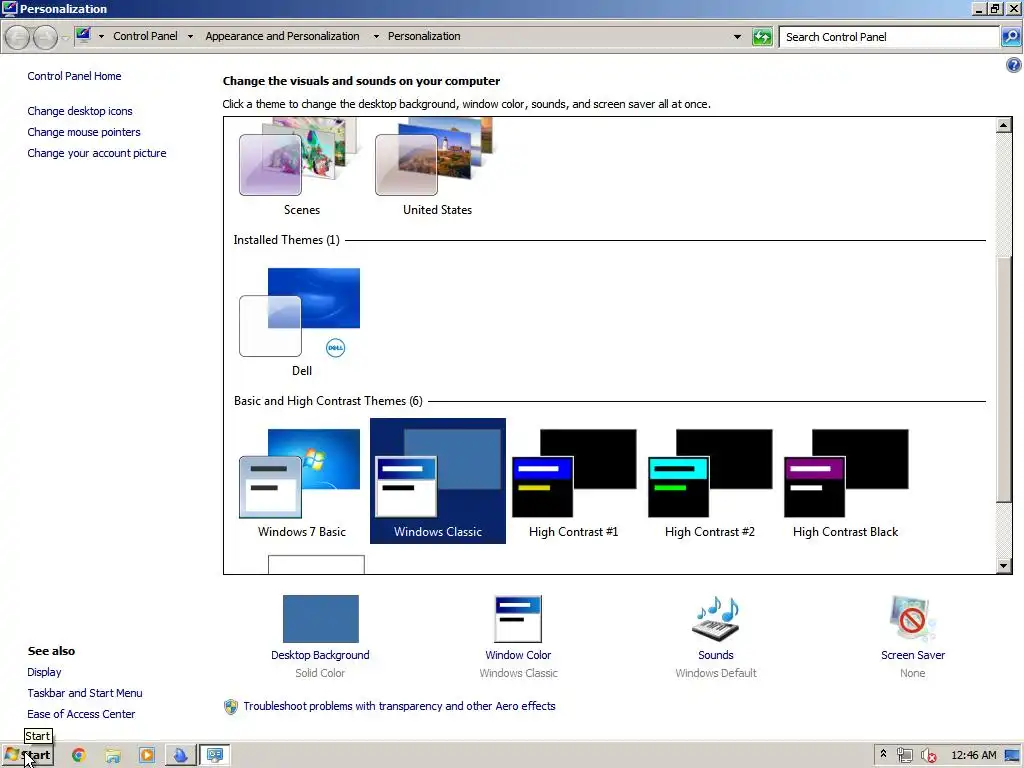This screenshot has height=768, width=1024.
Task: Click the search magnifier icon
Action: [x=1011, y=37]
